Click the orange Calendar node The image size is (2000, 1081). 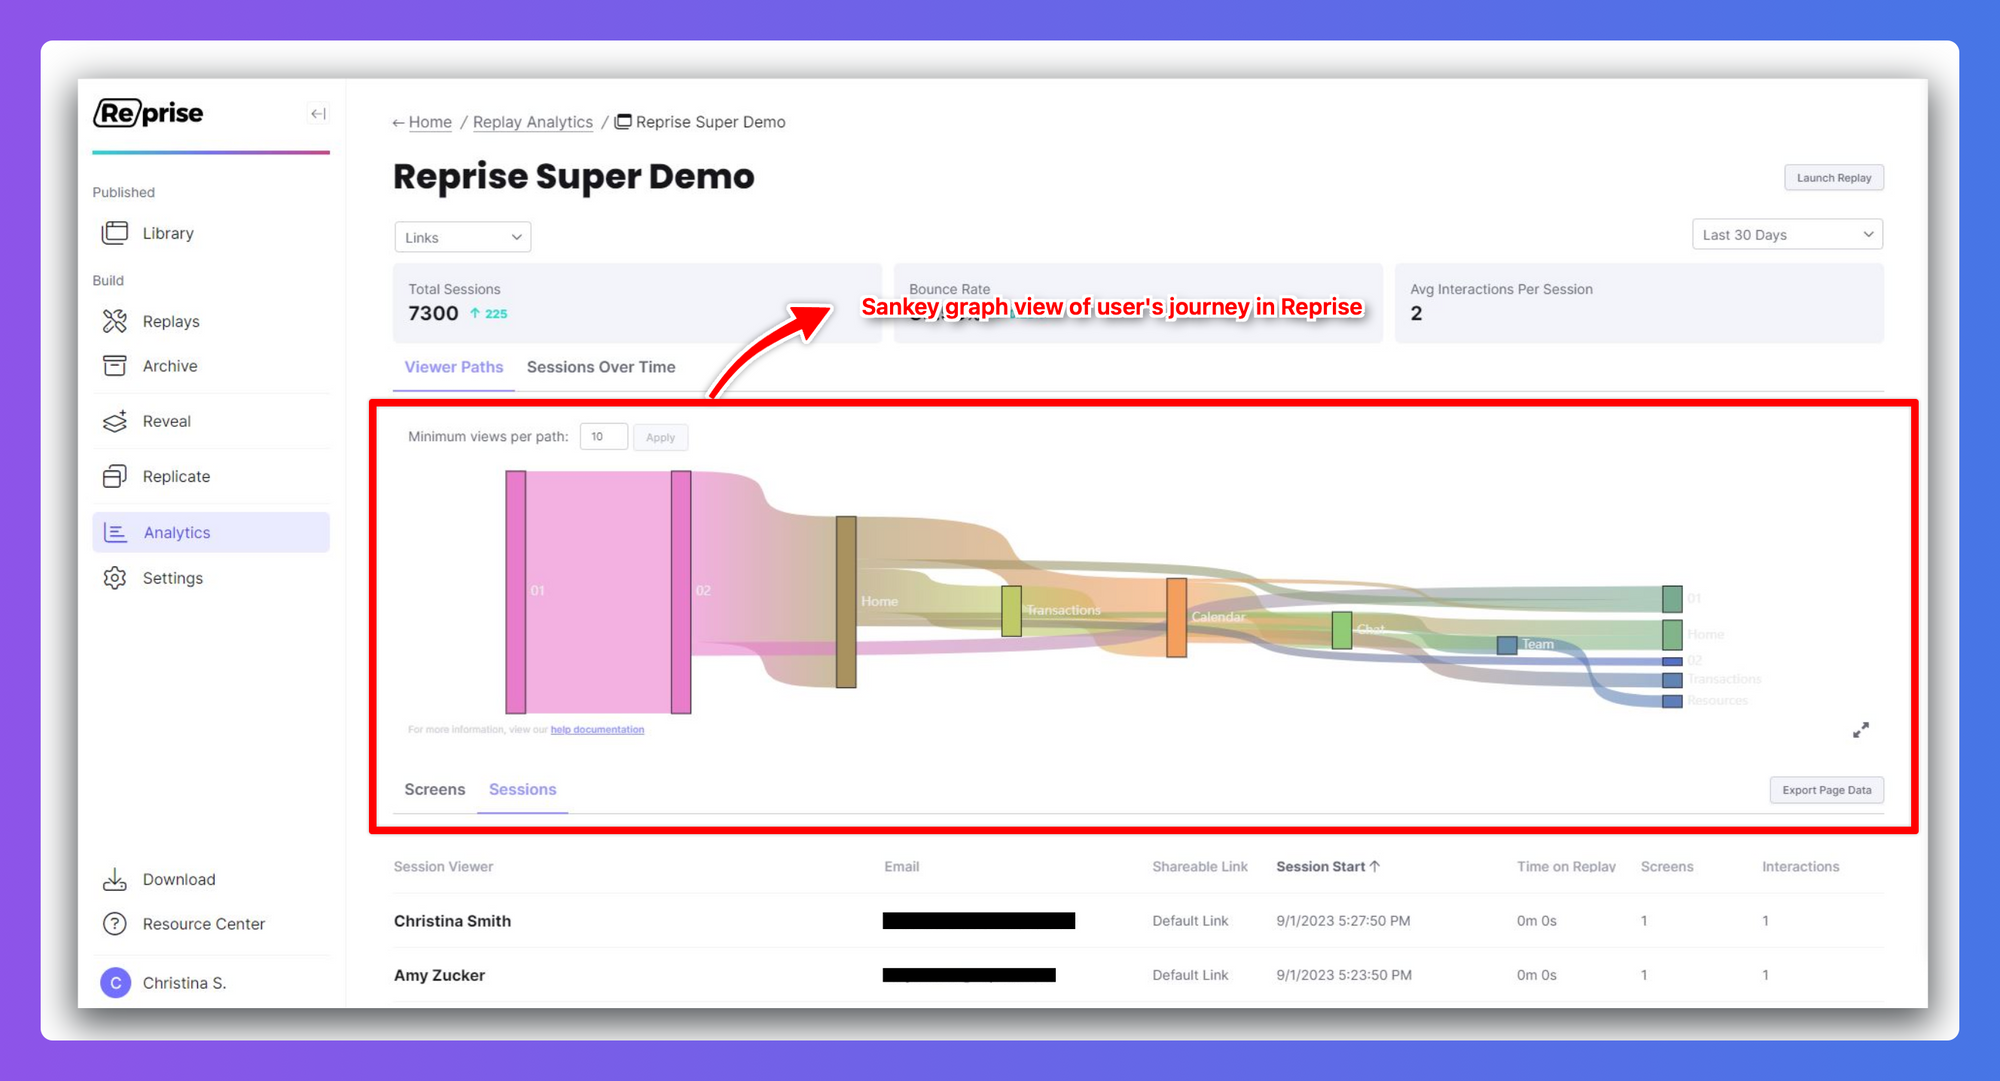(1176, 617)
